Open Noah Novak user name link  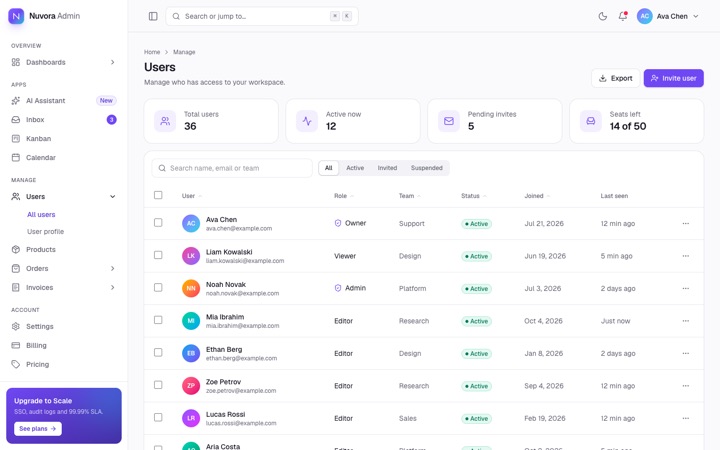[226, 285]
